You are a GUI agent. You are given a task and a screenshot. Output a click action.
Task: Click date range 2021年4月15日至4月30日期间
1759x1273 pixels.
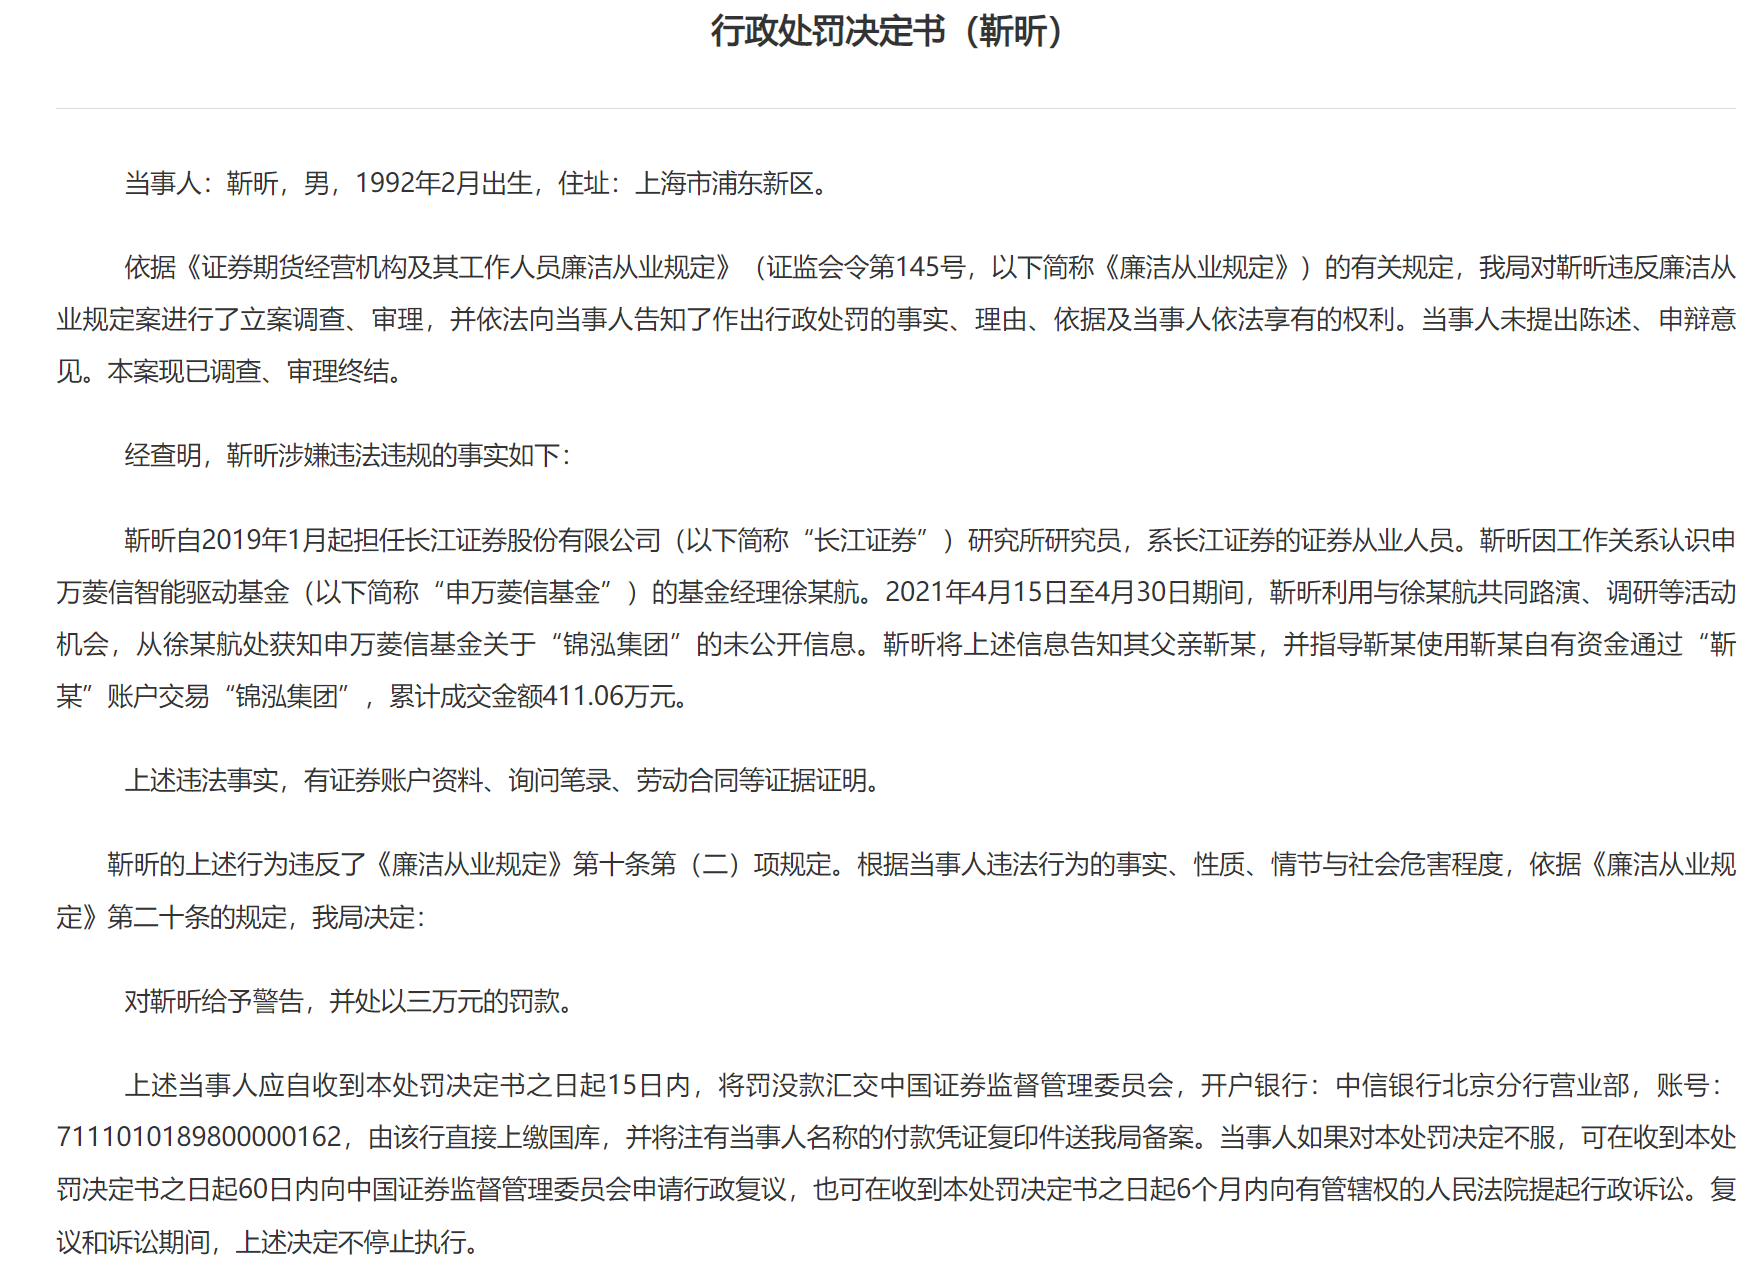(x=1064, y=592)
